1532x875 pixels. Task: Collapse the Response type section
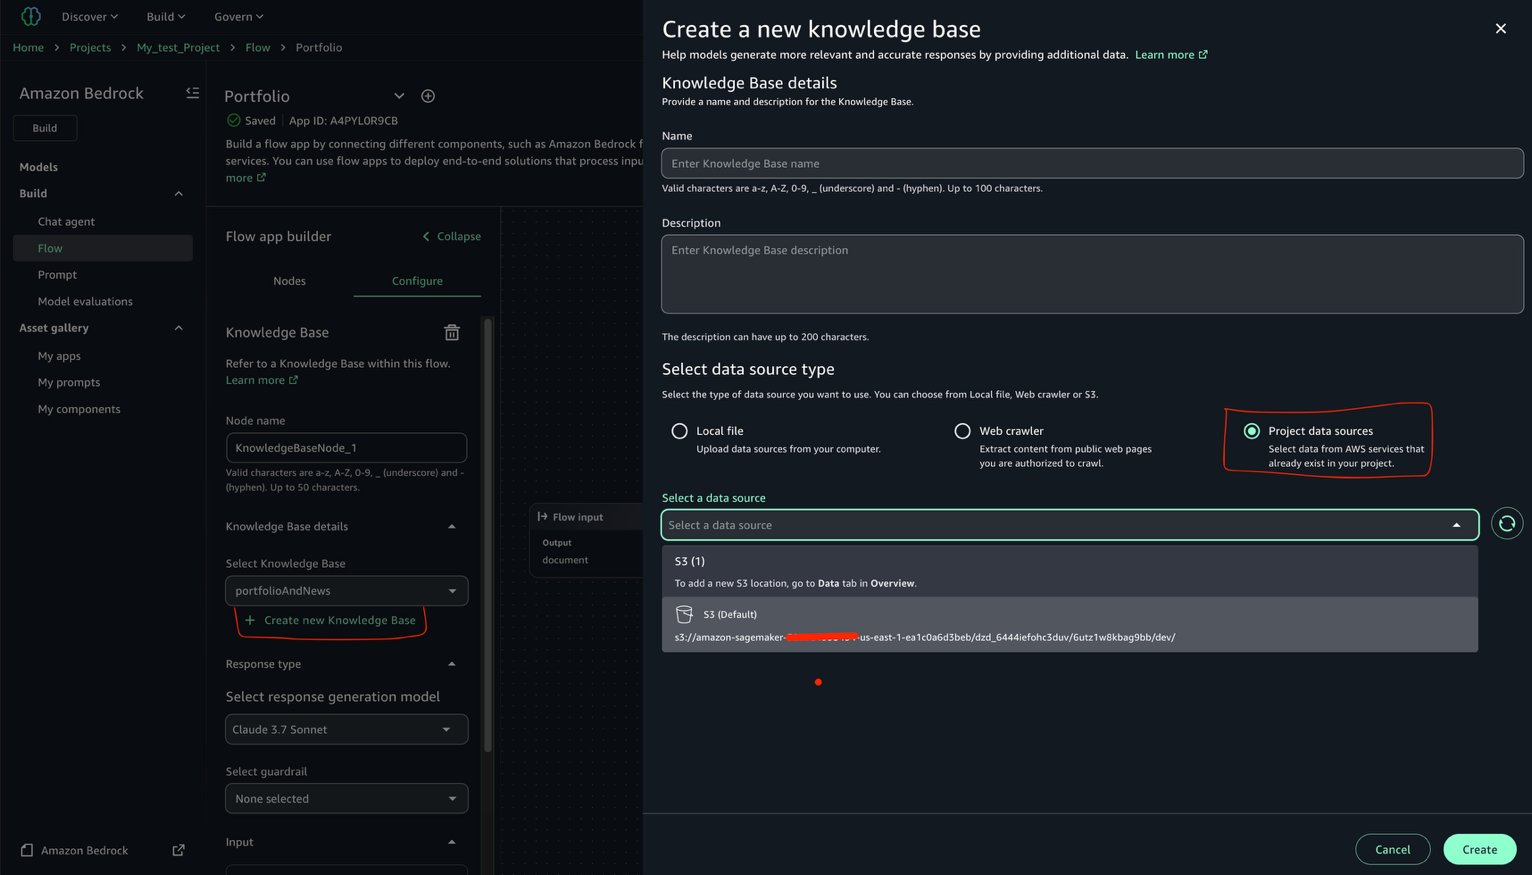452,664
